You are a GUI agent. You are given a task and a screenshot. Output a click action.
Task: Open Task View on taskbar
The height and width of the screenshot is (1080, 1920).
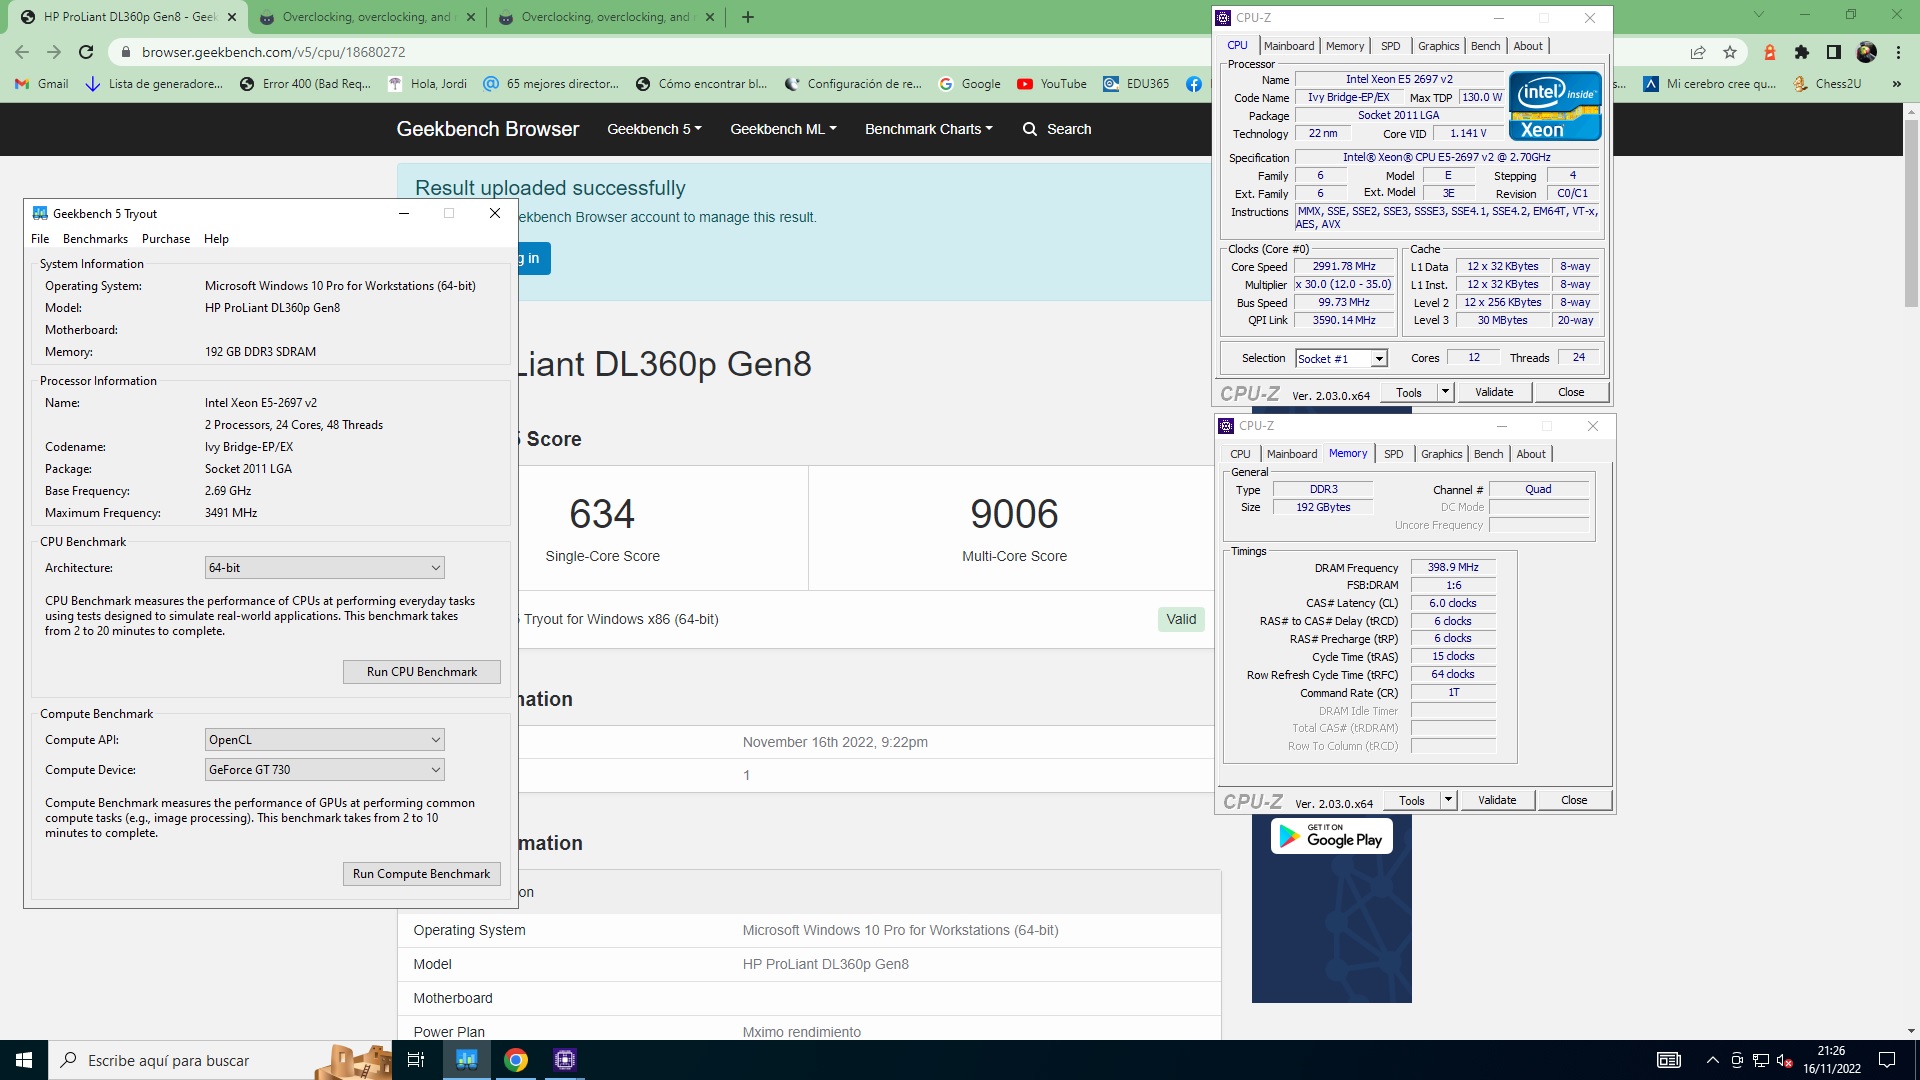point(416,1060)
